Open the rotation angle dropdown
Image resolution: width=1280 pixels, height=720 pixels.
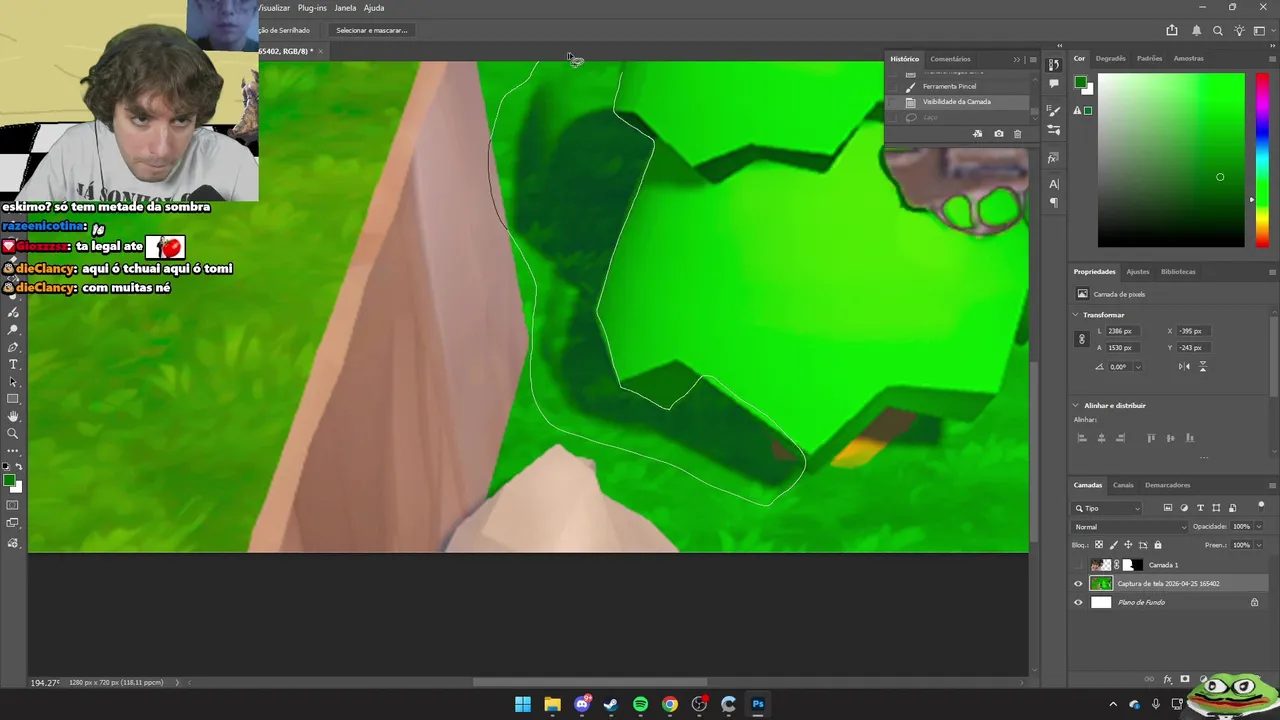1138,367
